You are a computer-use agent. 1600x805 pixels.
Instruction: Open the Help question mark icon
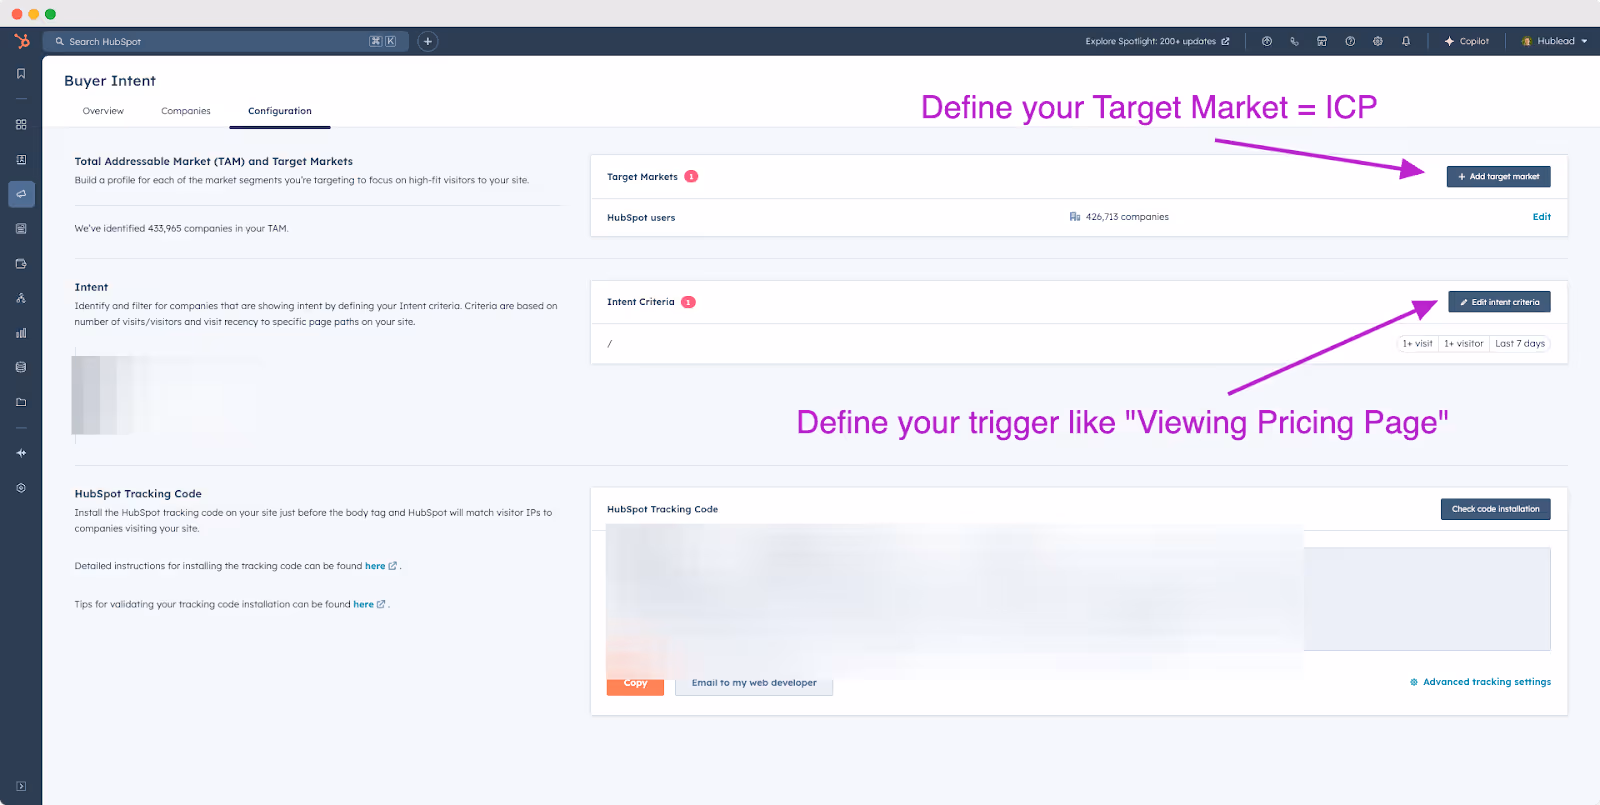[1350, 41]
